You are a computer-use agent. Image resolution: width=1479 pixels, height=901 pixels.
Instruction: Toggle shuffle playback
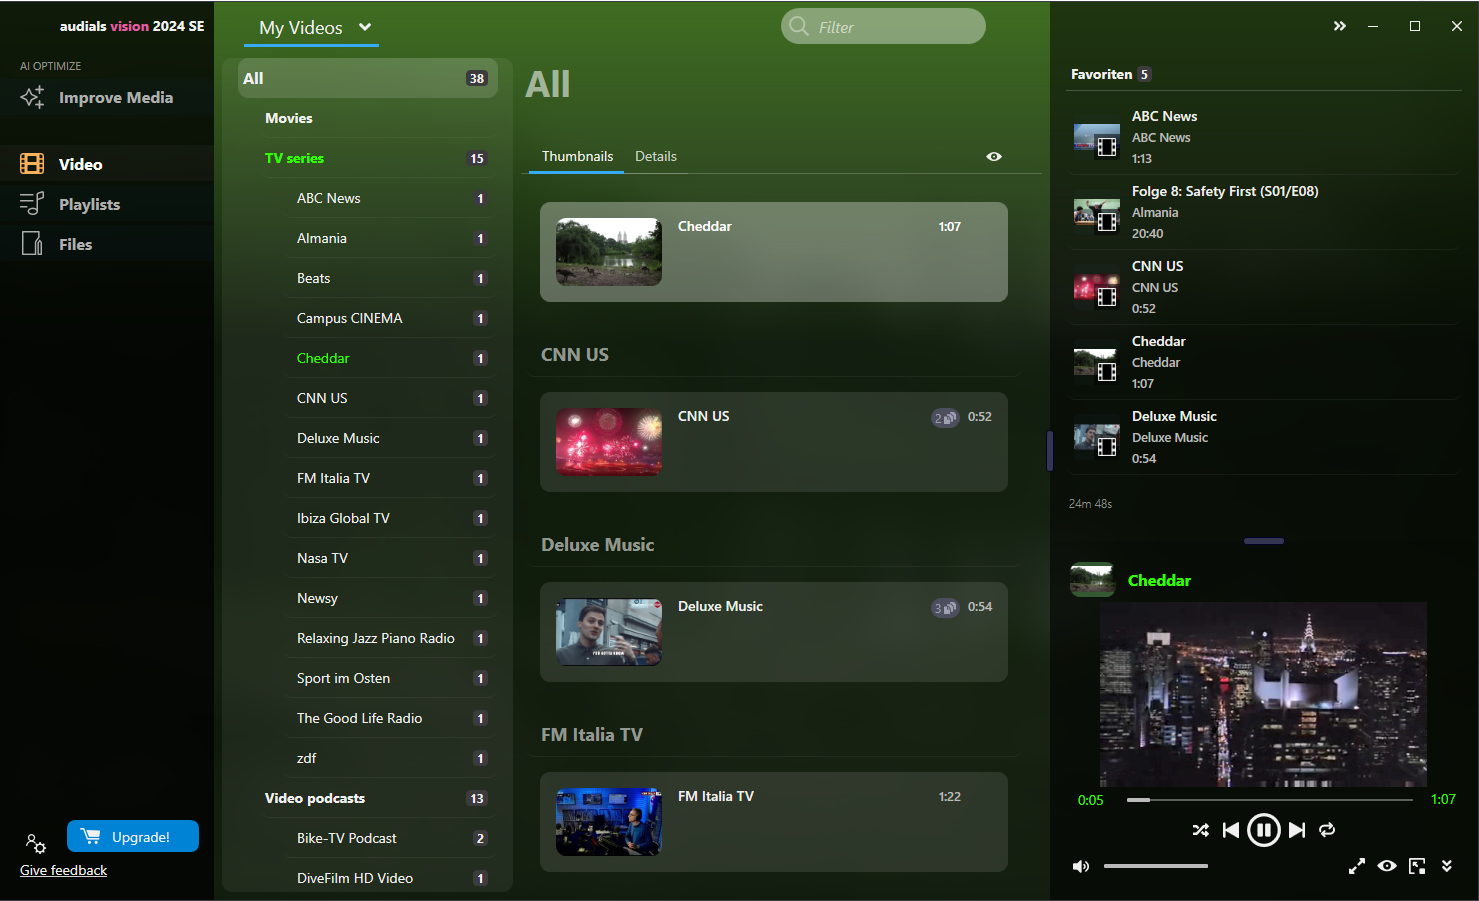click(x=1200, y=830)
